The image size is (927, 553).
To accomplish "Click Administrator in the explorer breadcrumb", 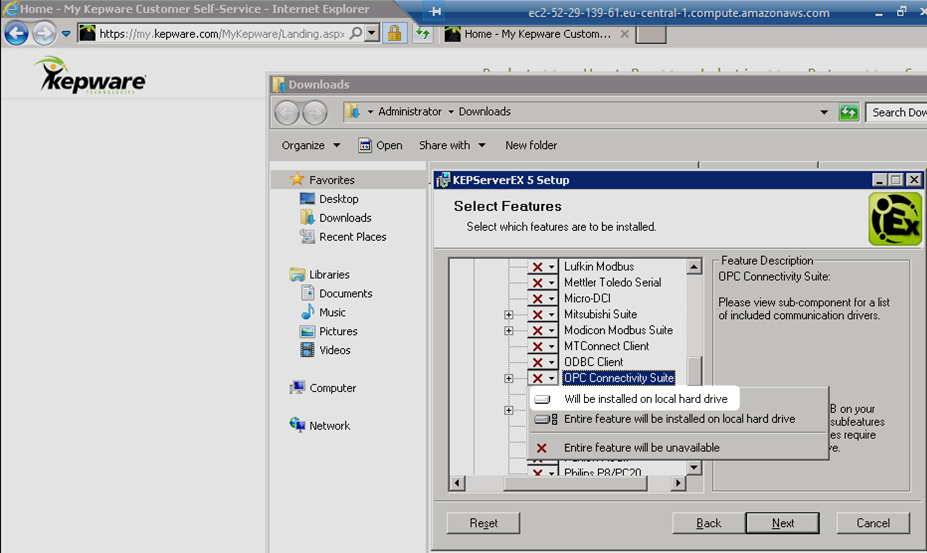I will pos(410,111).
